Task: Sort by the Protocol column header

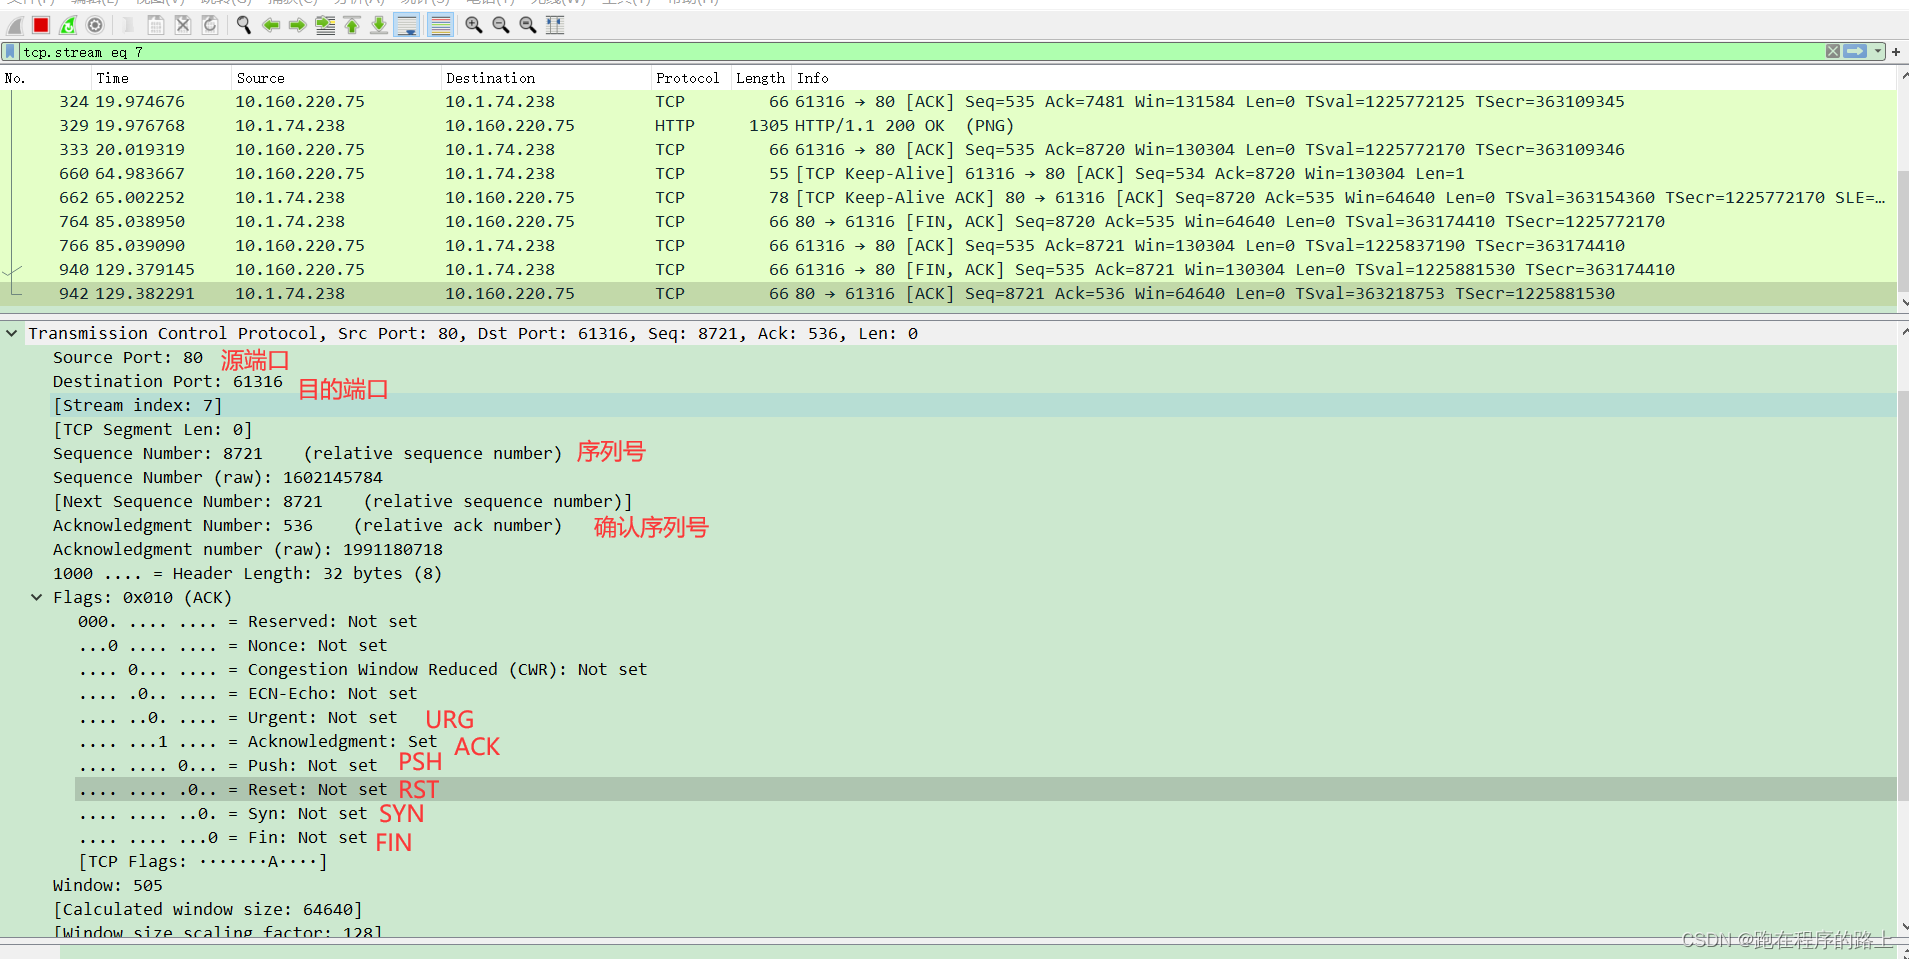Action: pyautogui.click(x=690, y=78)
